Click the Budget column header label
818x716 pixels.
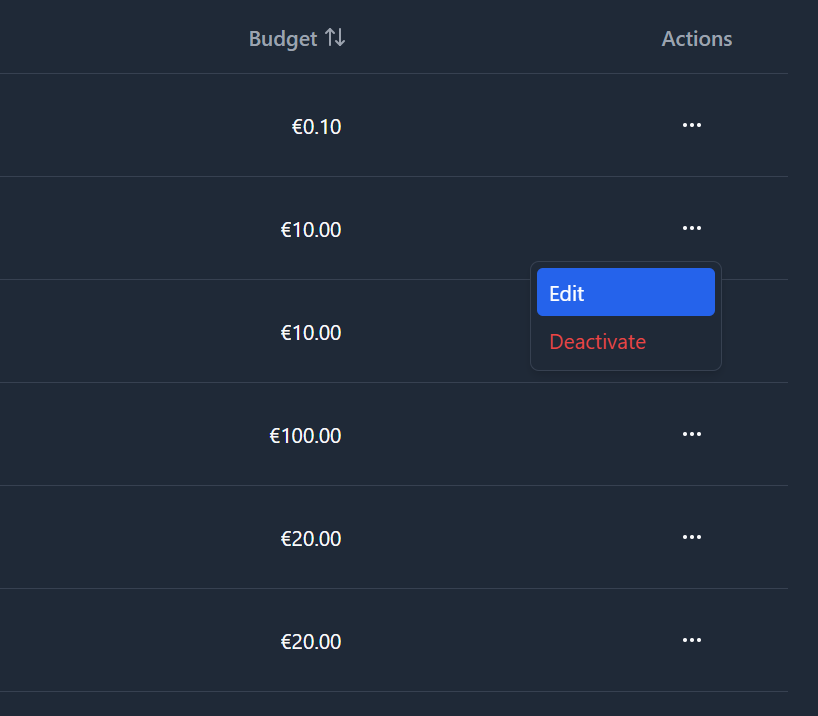tap(283, 39)
